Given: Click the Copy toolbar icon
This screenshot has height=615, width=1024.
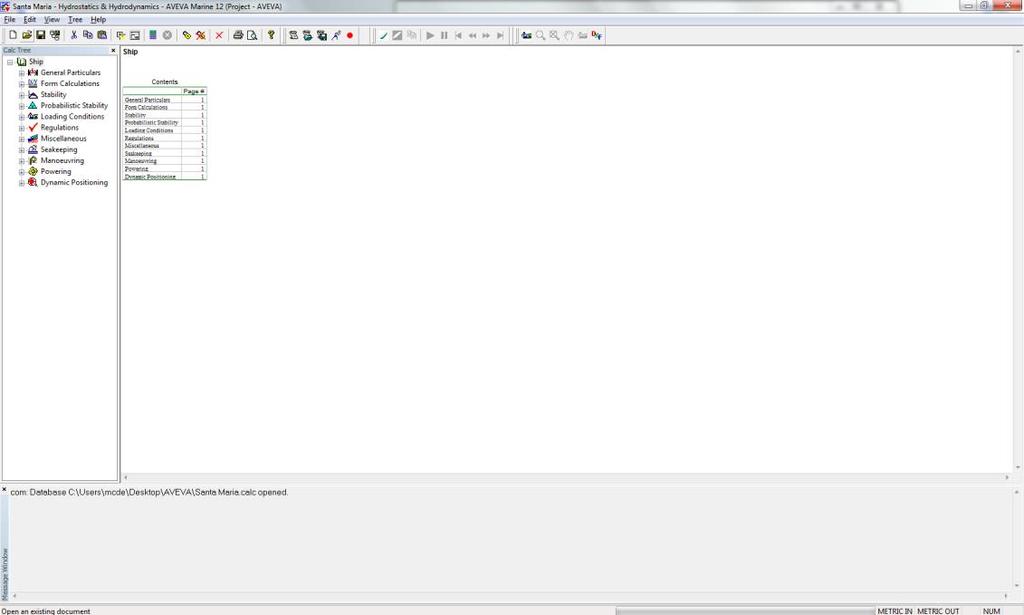Looking at the screenshot, I should pyautogui.click(x=88, y=35).
